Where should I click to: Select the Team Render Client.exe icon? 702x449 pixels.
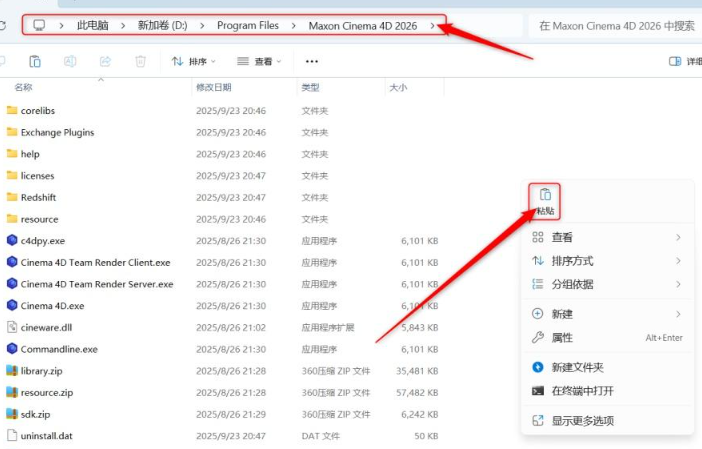12,262
